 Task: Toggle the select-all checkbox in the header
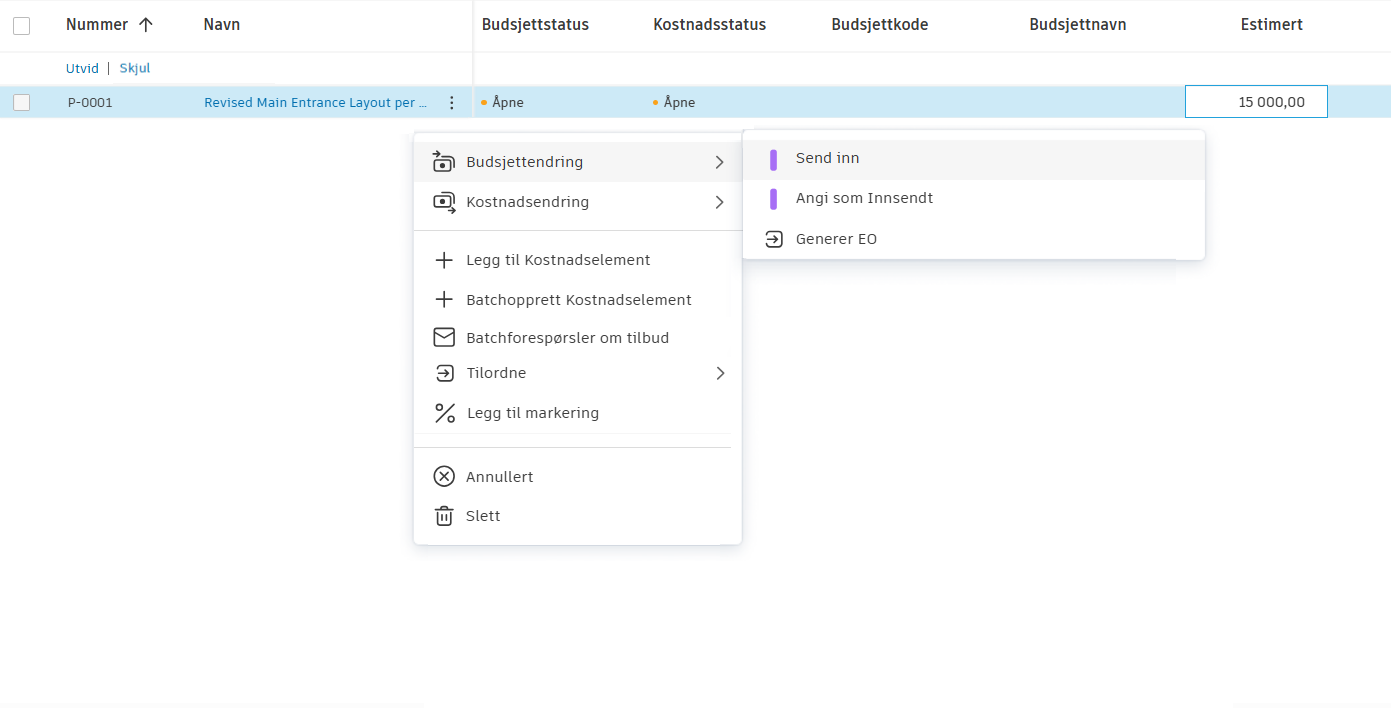tap(21, 25)
